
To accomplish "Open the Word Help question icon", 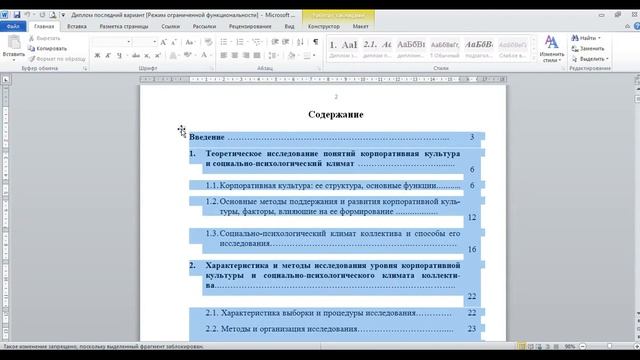I will coord(637,26).
